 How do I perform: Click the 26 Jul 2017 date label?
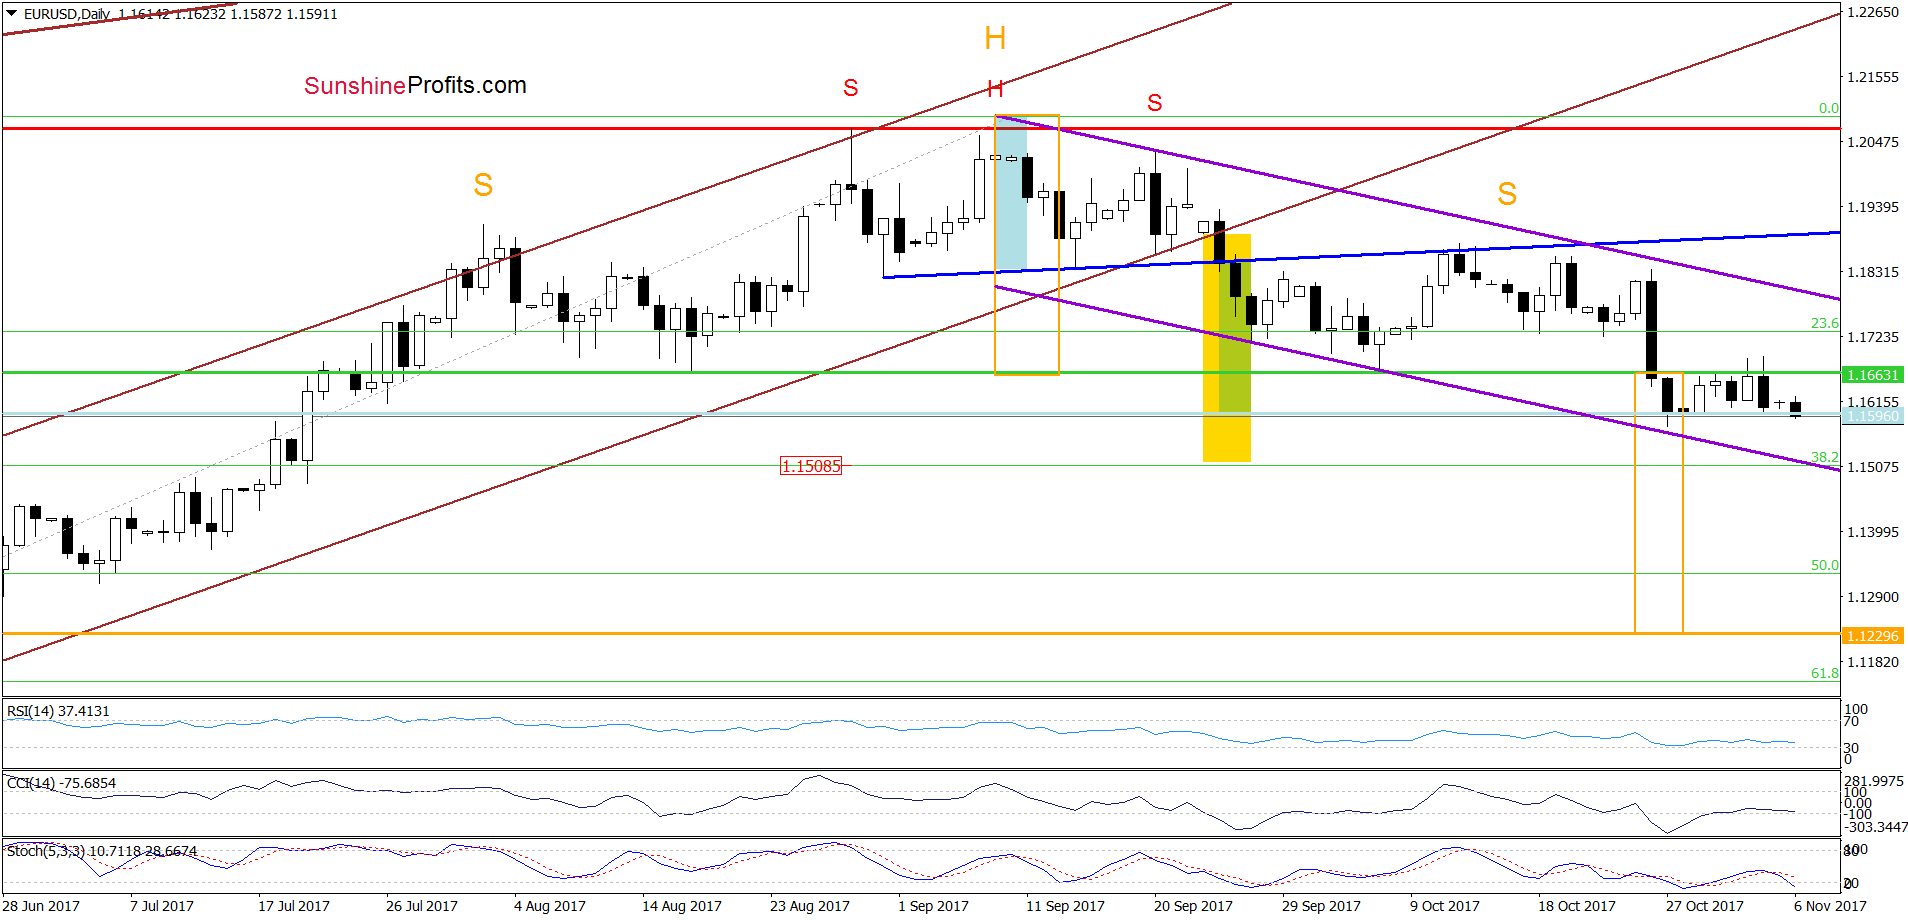[x=422, y=906]
